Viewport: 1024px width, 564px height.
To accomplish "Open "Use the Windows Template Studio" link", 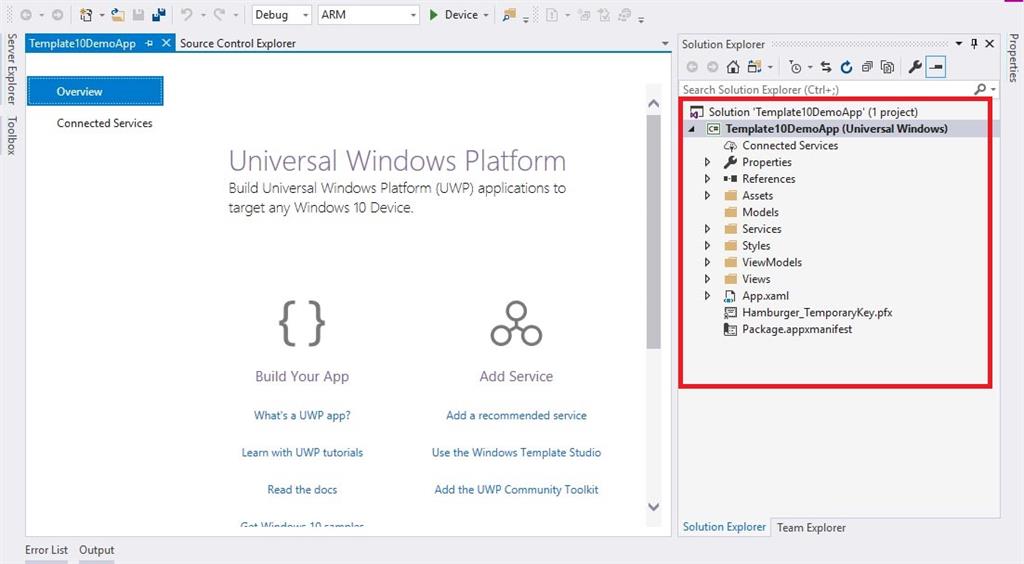I will pos(517,452).
